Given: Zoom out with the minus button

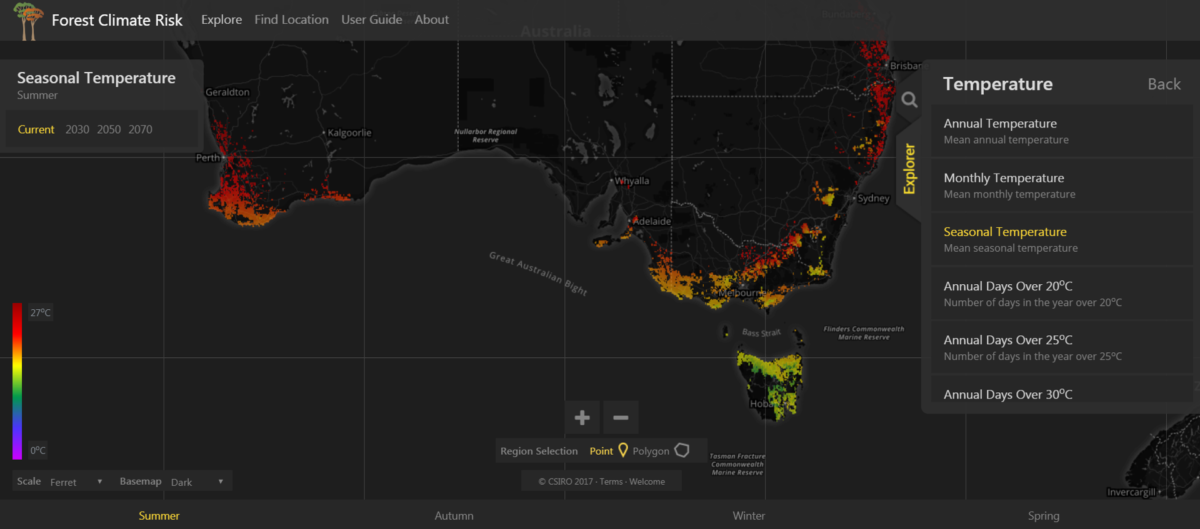Looking at the screenshot, I should (x=620, y=417).
